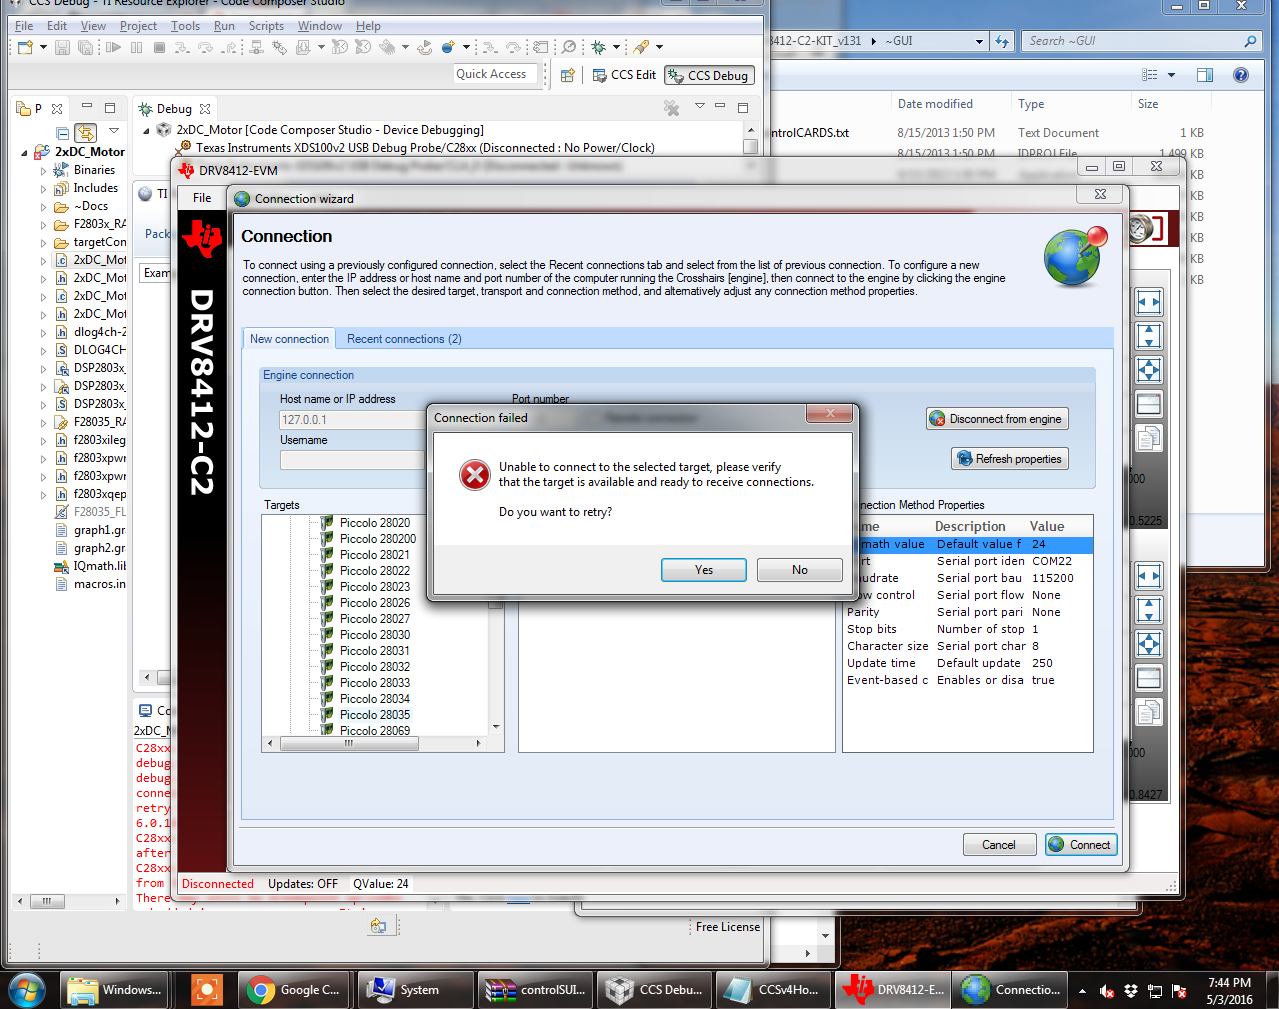This screenshot has height=1009, width=1279.
Task: Expand the Includes tree node
Action: (x=43, y=189)
